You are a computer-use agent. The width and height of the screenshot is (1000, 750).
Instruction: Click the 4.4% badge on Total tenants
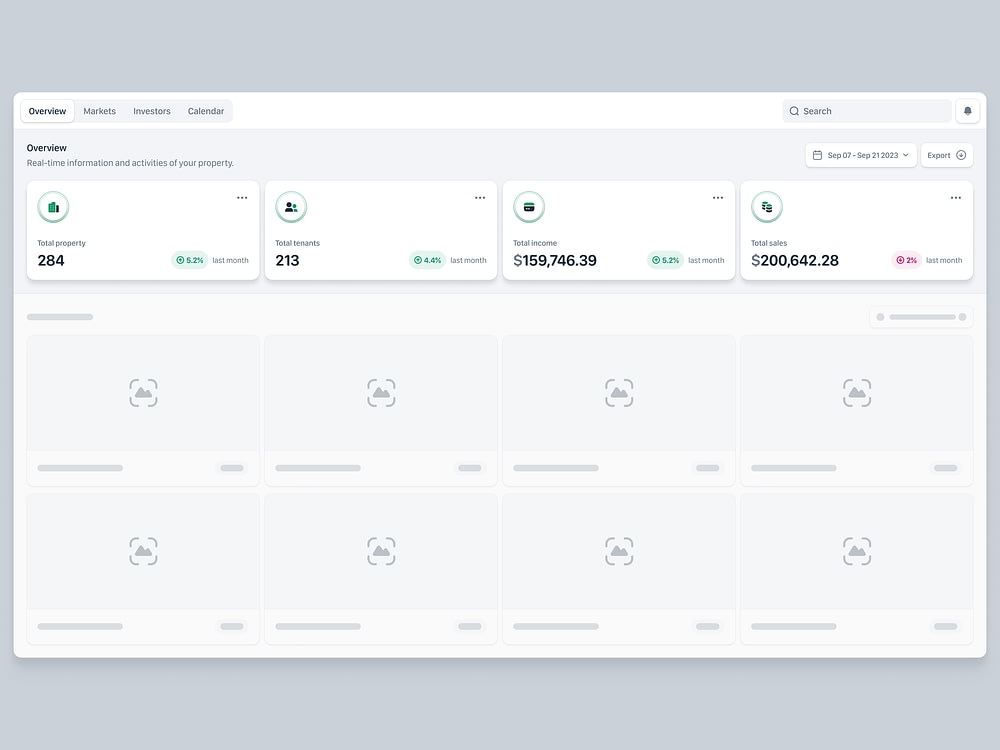click(x=427, y=260)
